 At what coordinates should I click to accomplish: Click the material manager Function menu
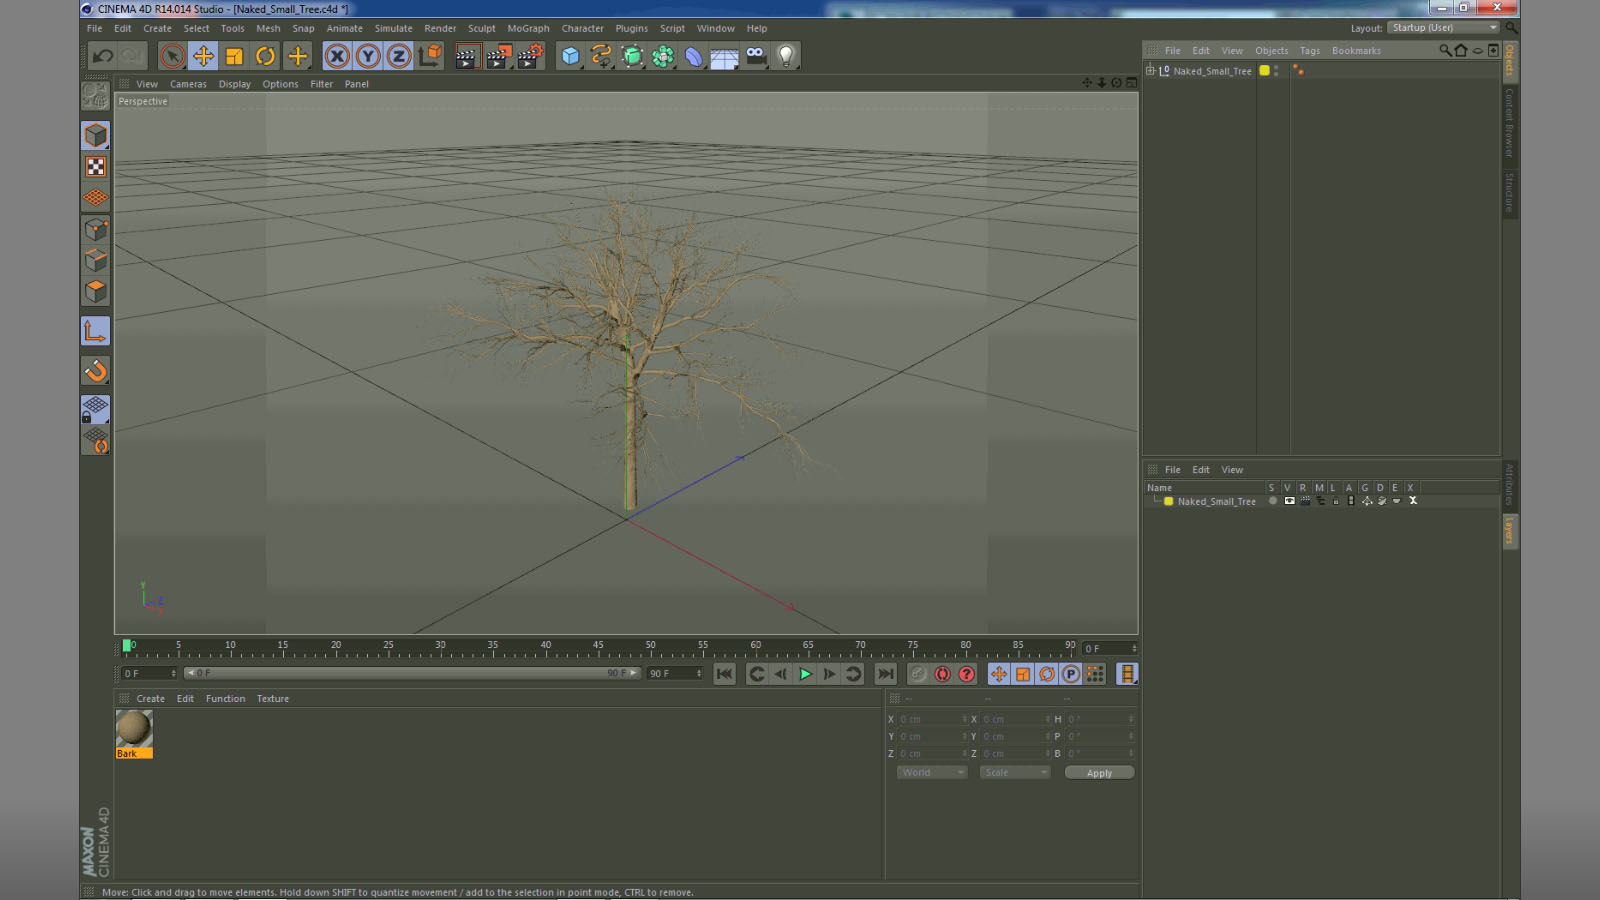(225, 699)
